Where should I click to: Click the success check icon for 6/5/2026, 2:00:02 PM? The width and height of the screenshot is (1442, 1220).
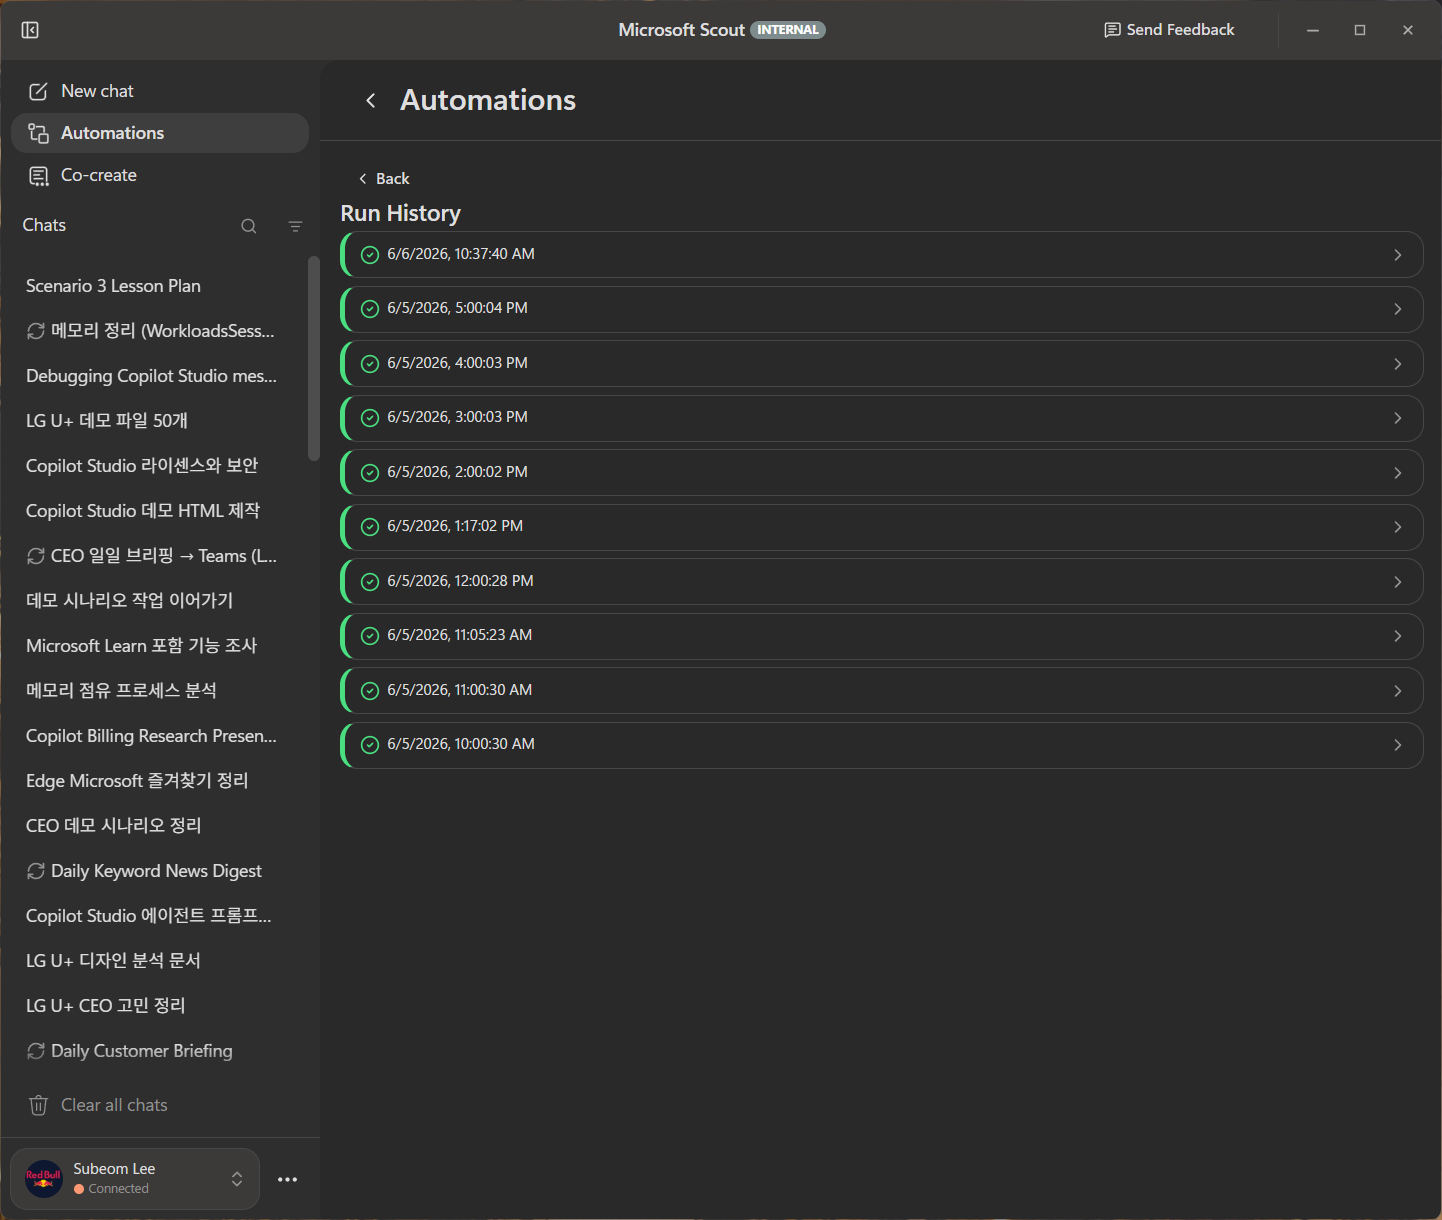pos(370,473)
